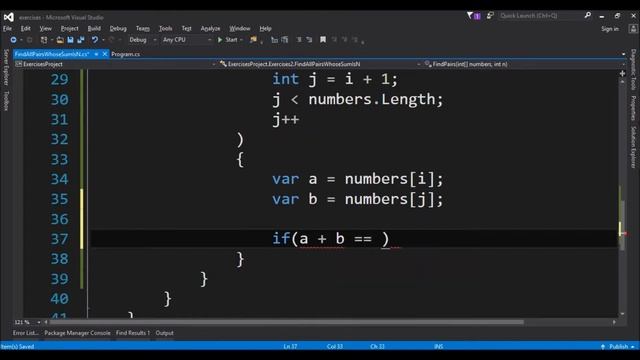This screenshot has height=360, width=640.
Task: Open the document tabs list dropdown arrow
Action: pyautogui.click(x=623, y=54)
